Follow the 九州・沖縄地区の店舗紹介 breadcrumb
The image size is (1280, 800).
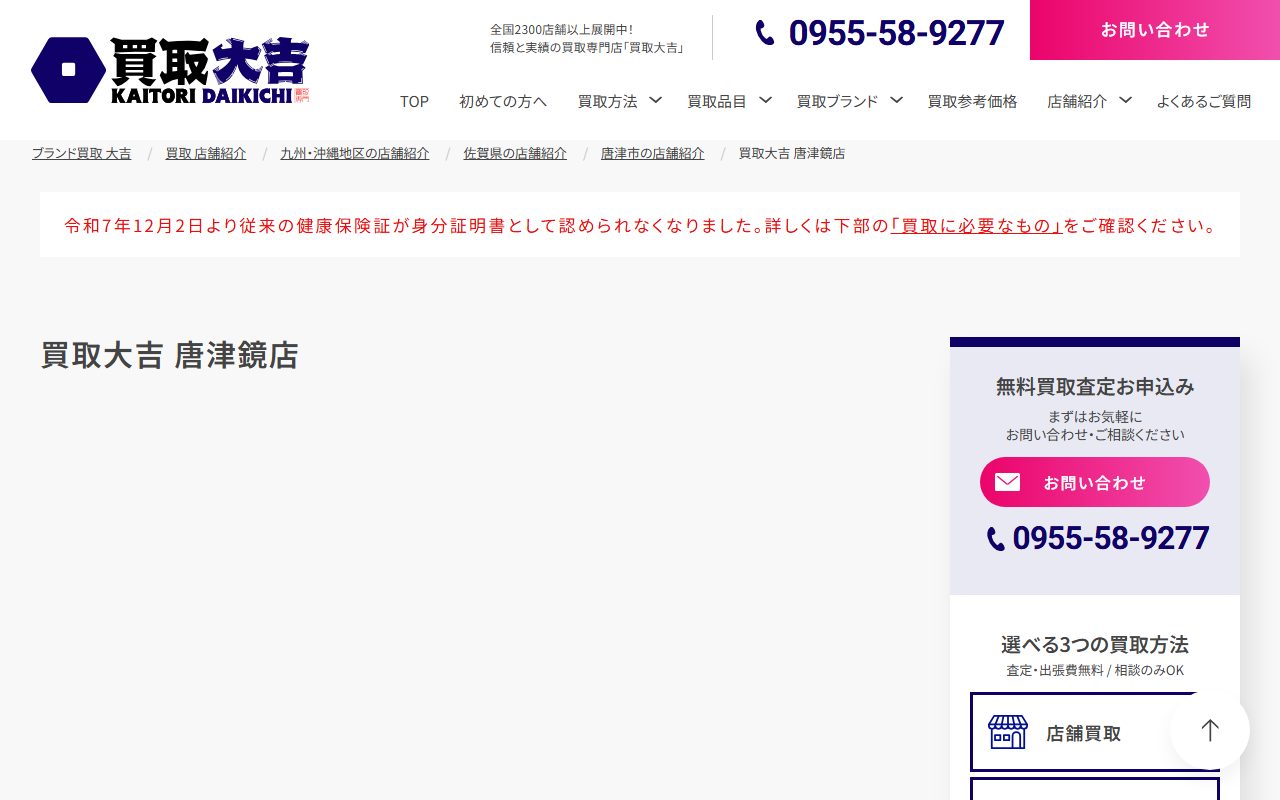(355, 153)
